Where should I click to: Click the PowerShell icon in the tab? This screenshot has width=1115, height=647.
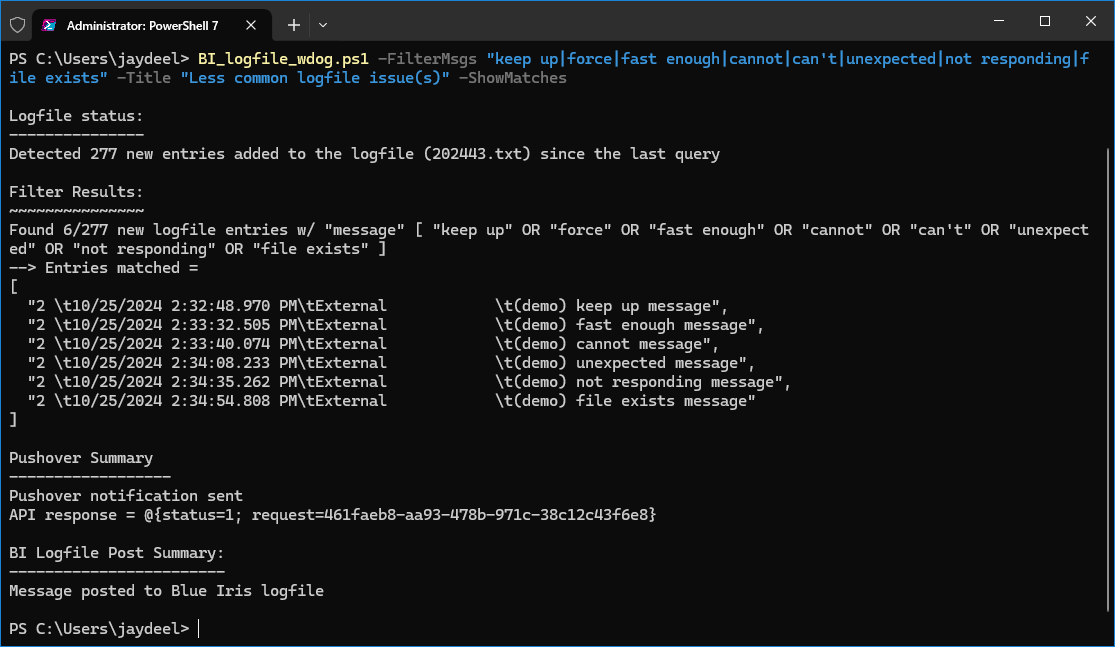click(x=49, y=25)
